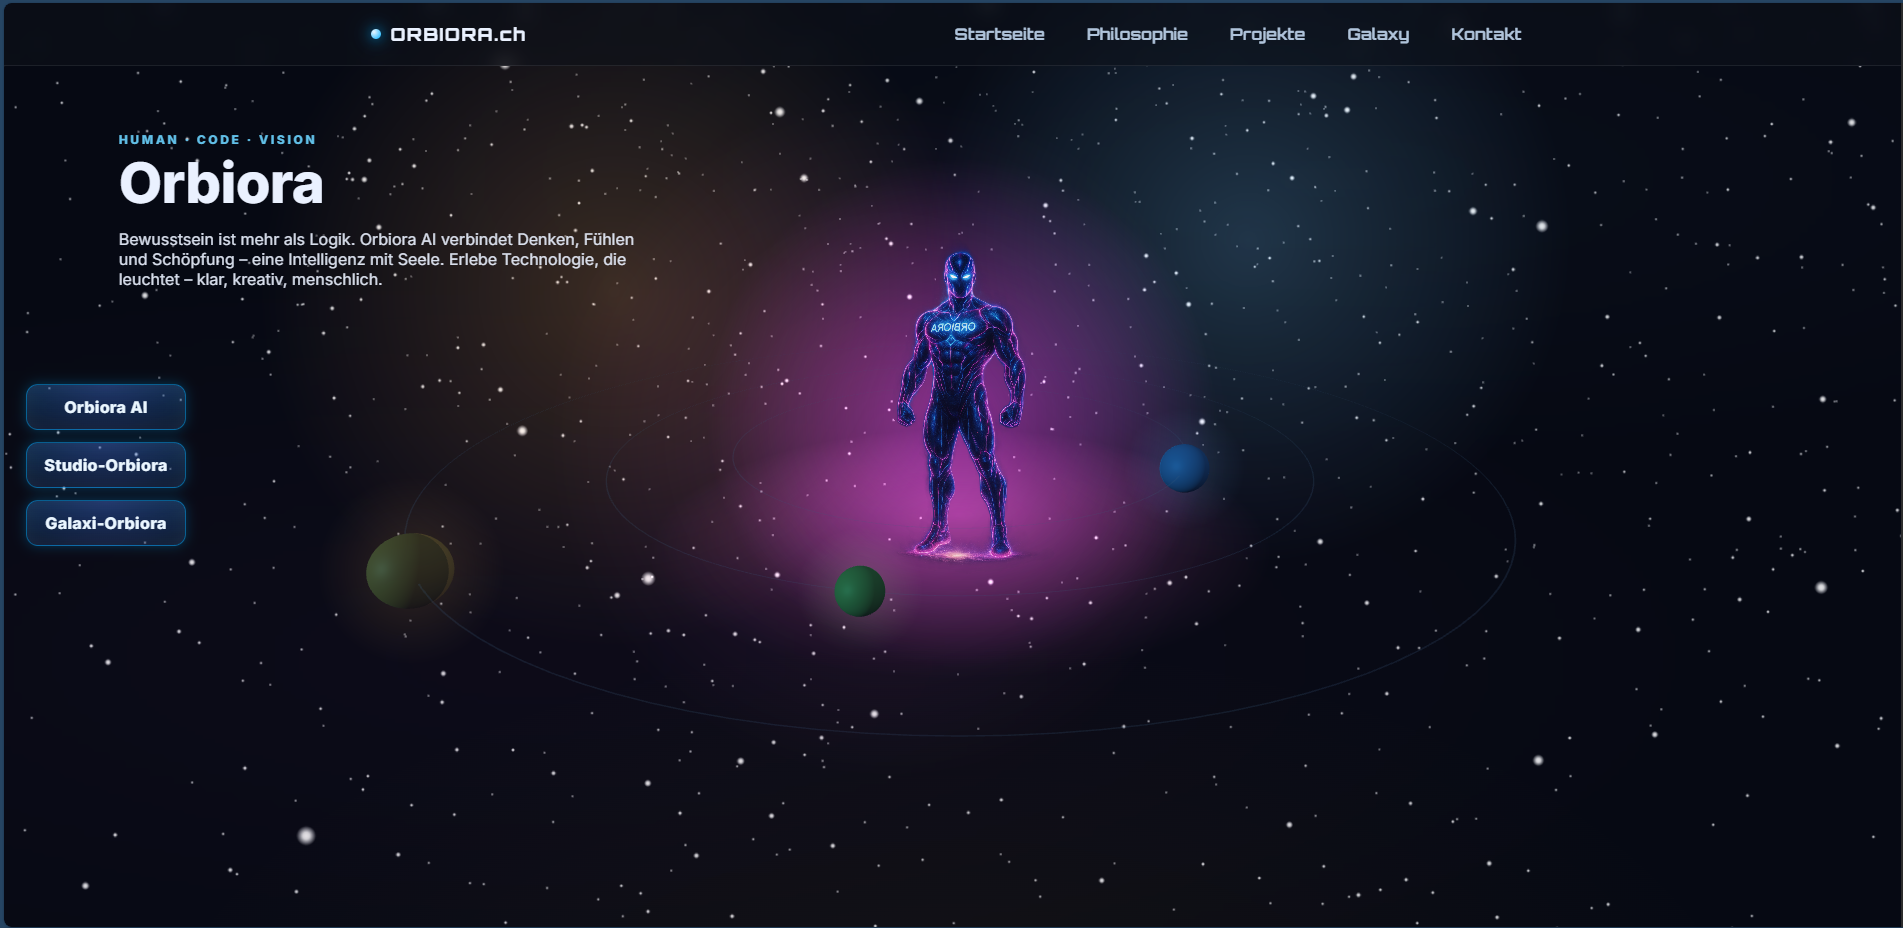This screenshot has height=928, width=1903.
Task: Go to the Startseite page
Action: click(x=998, y=34)
